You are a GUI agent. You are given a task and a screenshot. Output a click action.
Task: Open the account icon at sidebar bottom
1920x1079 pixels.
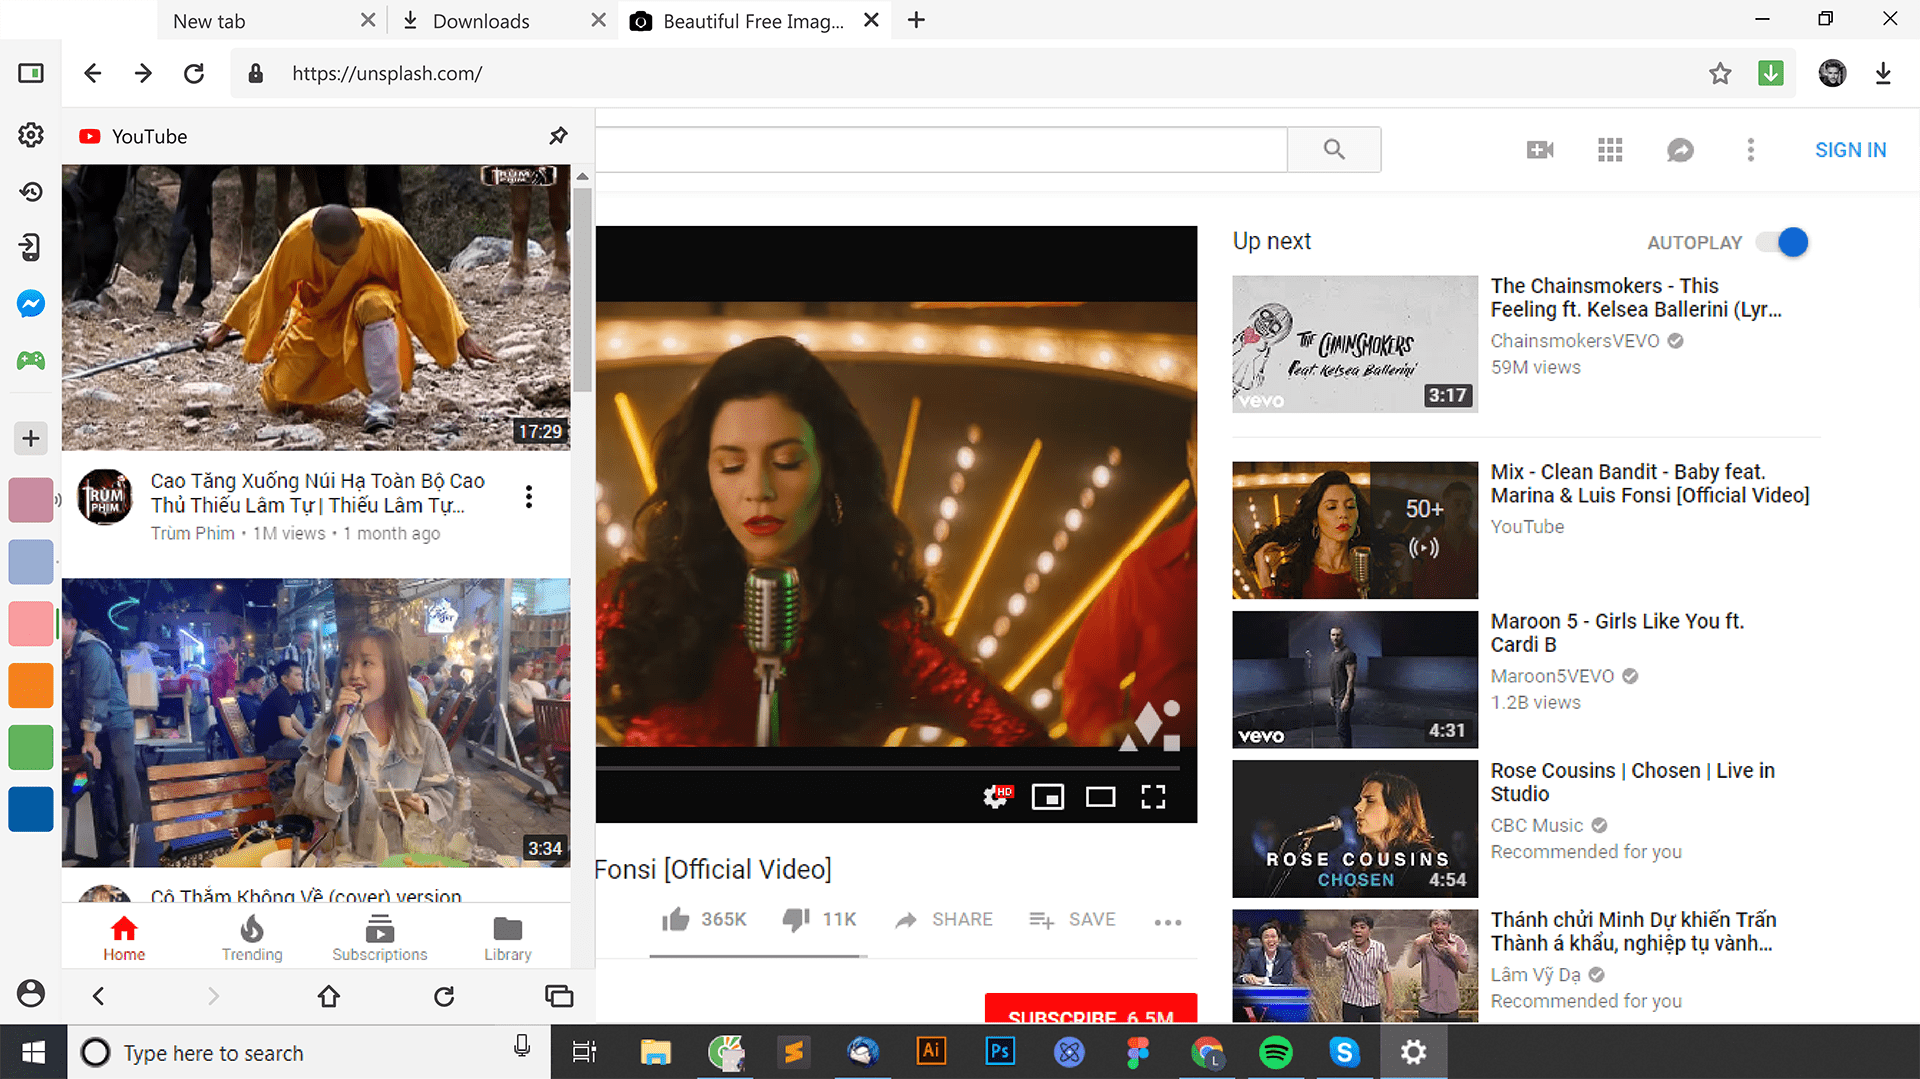click(x=31, y=993)
